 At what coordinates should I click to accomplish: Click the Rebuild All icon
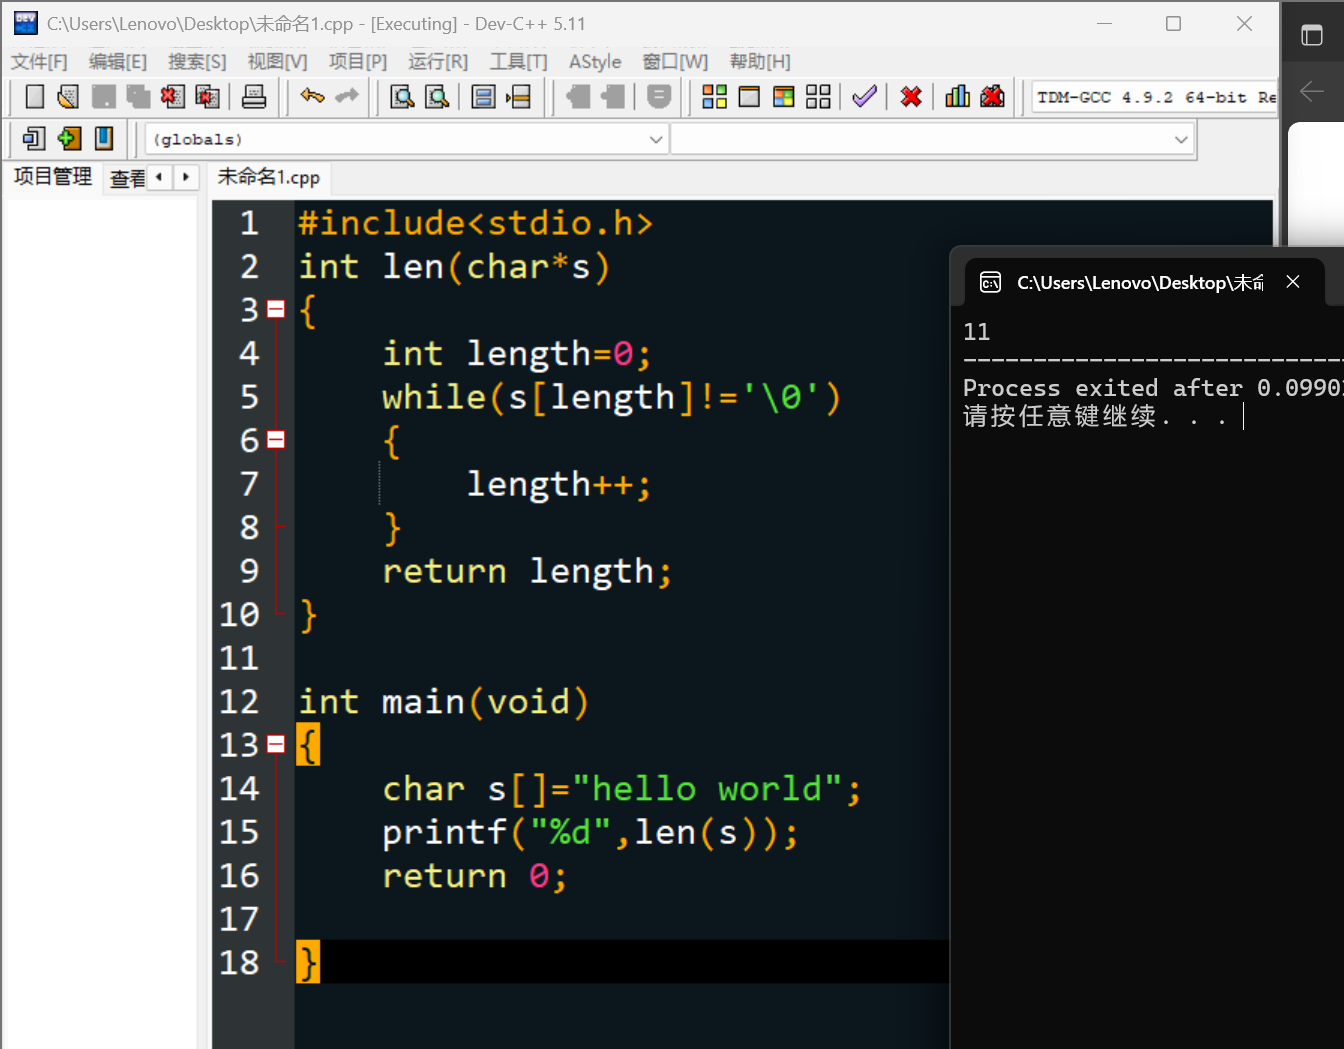818,97
